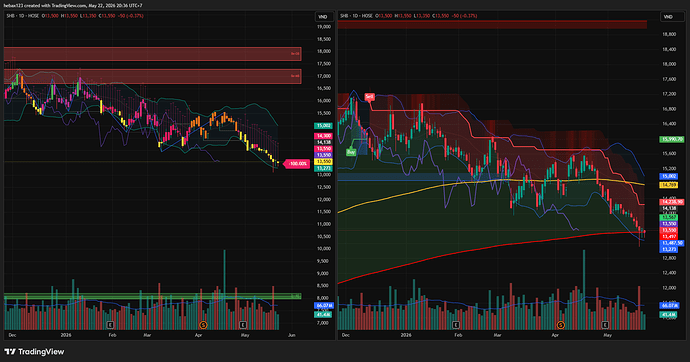Click the blue 66.07M volume label on left chart

(324, 305)
